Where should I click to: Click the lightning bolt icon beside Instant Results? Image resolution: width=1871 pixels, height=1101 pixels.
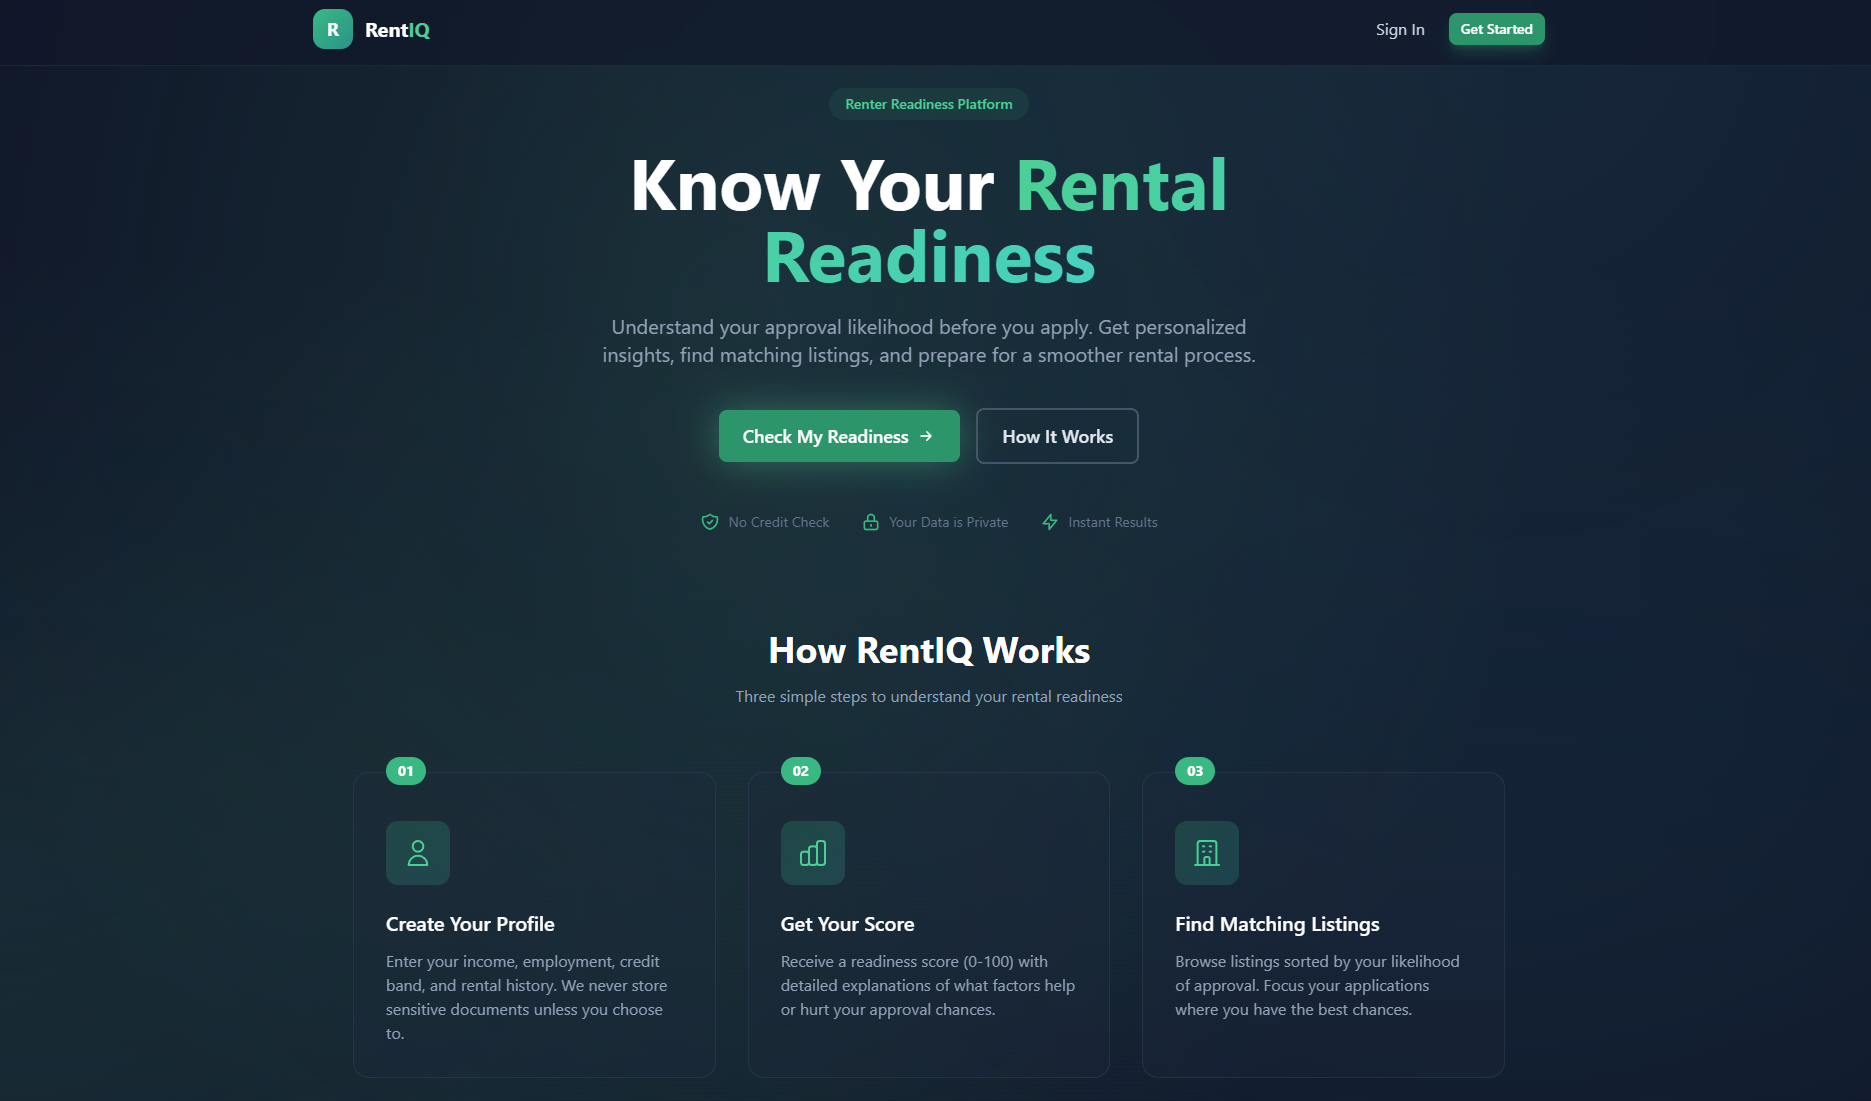[x=1050, y=522]
